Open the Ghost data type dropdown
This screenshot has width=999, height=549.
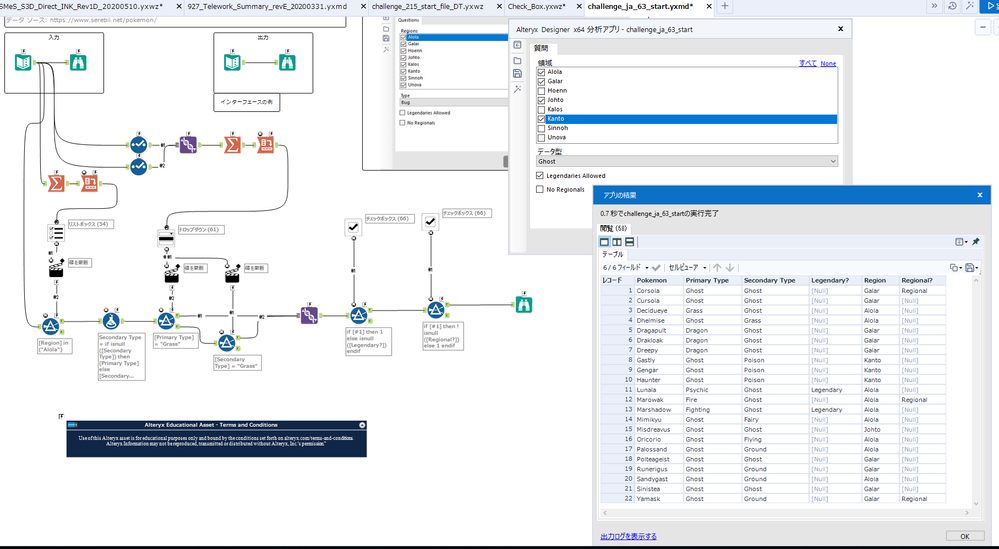click(687, 162)
